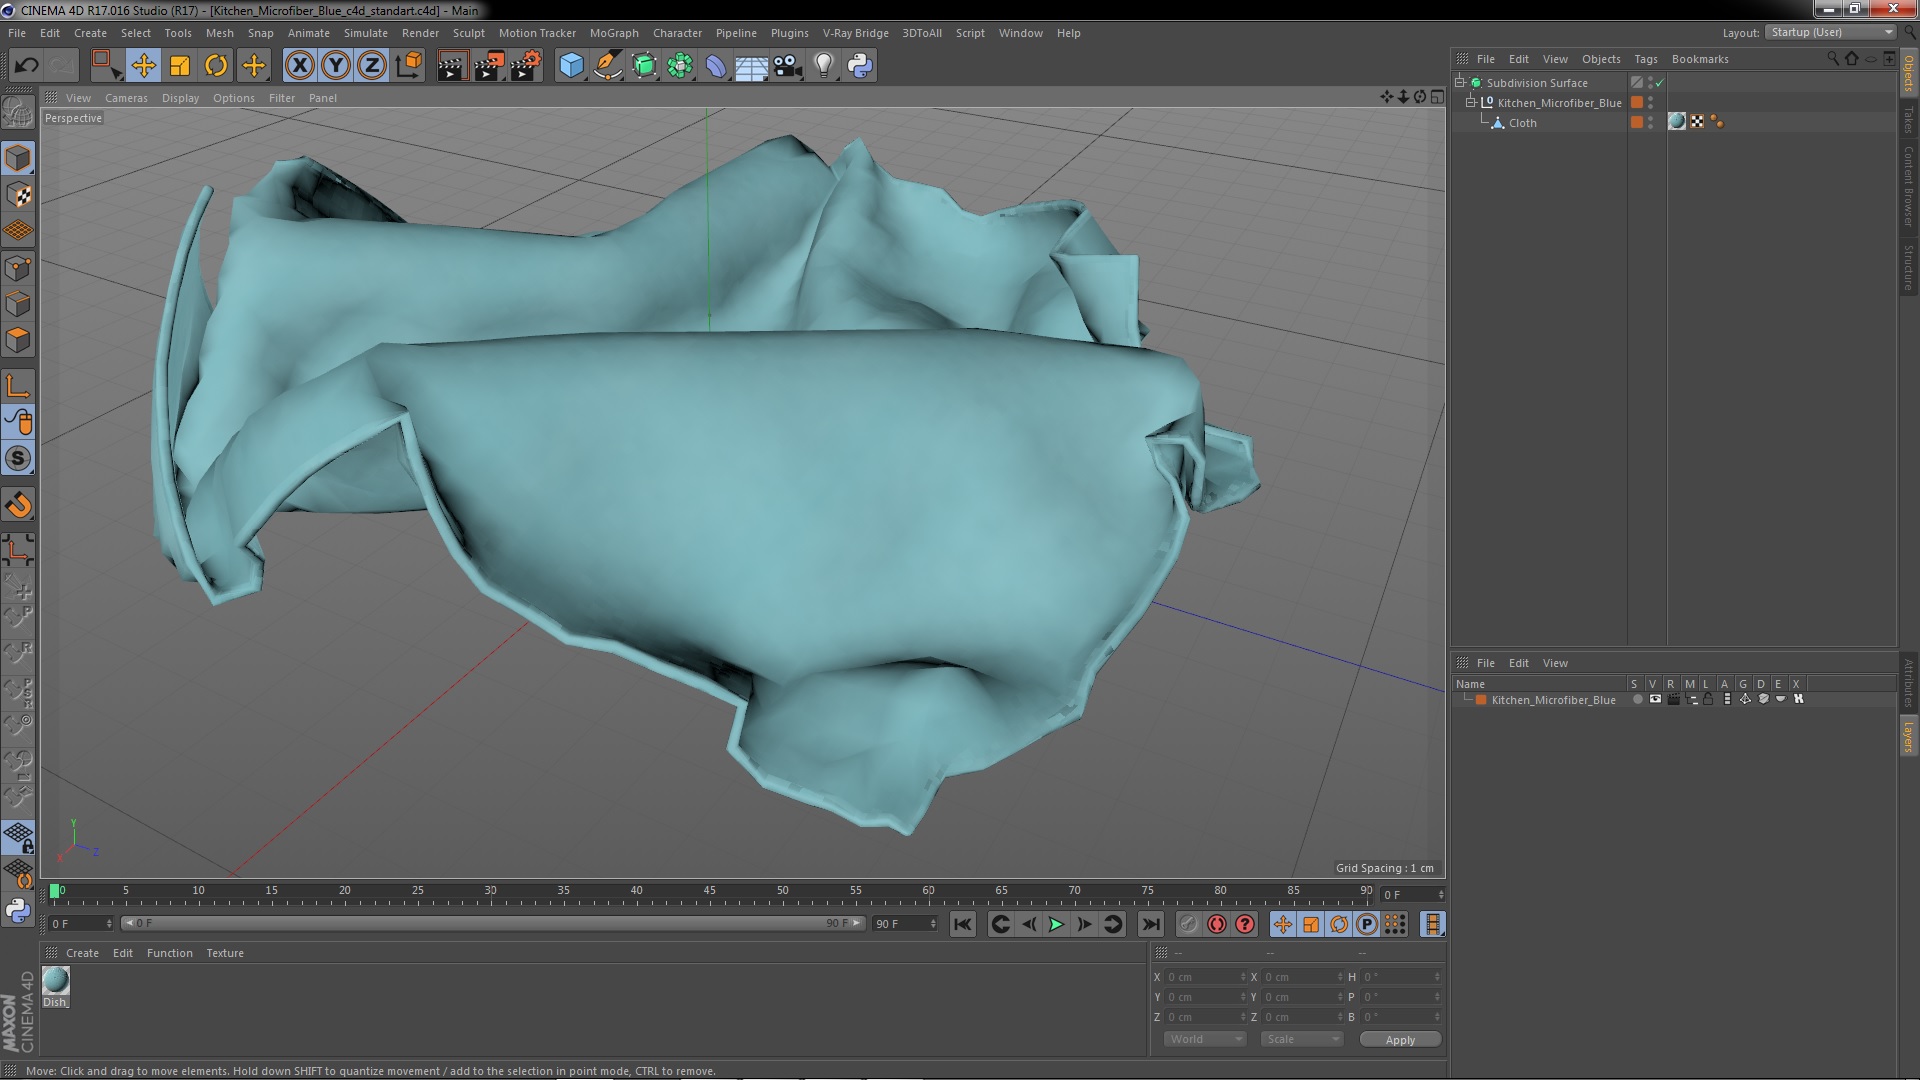1920x1080 pixels.
Task: Add a Subdivision Surface generator
Action: click(x=644, y=66)
